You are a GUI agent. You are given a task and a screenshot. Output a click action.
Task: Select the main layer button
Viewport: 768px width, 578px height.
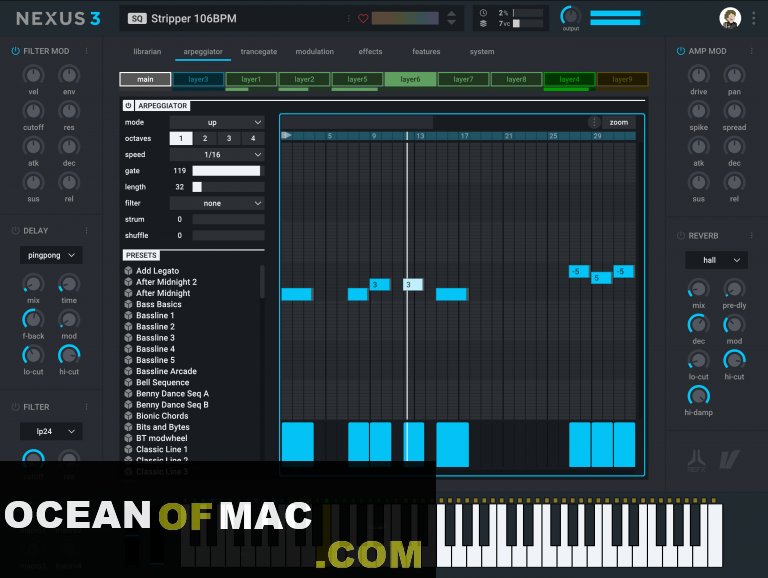[145, 79]
